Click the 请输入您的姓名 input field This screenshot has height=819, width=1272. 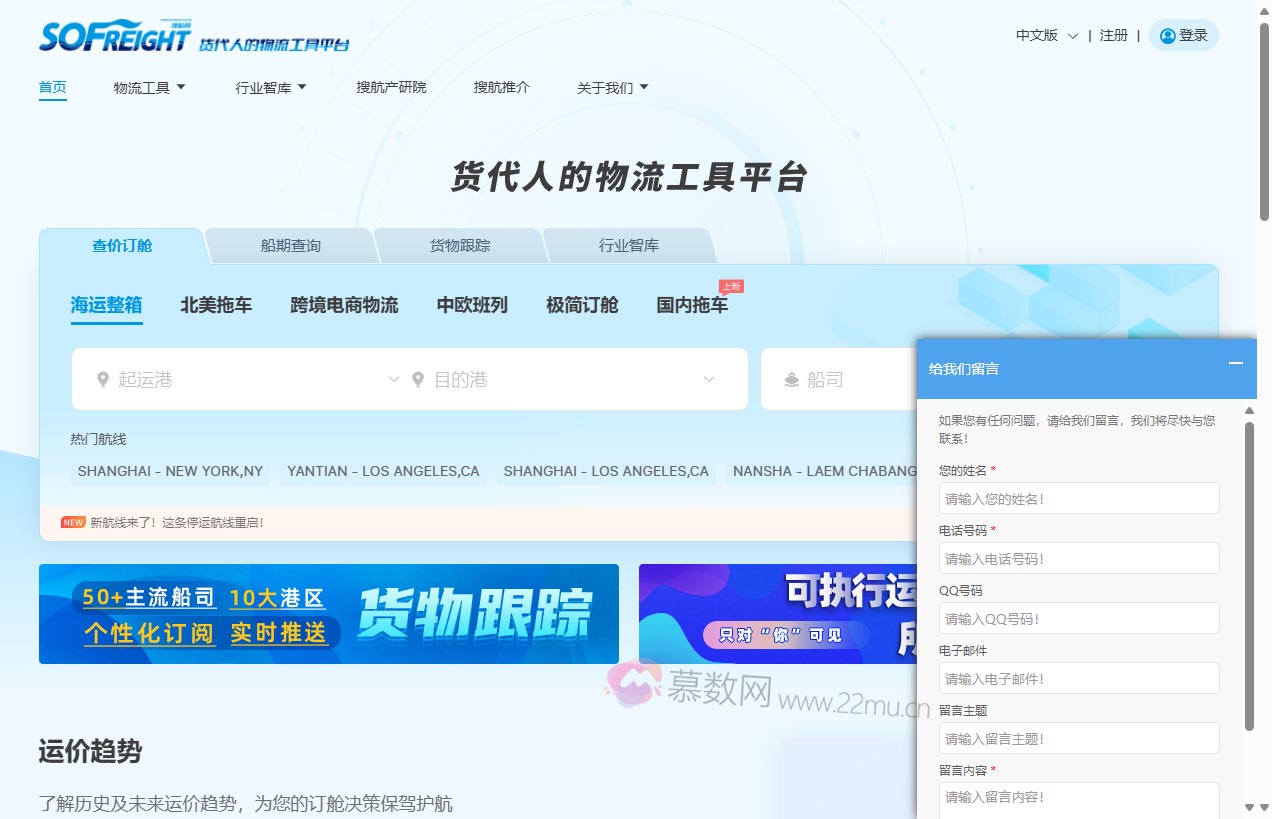(1079, 498)
